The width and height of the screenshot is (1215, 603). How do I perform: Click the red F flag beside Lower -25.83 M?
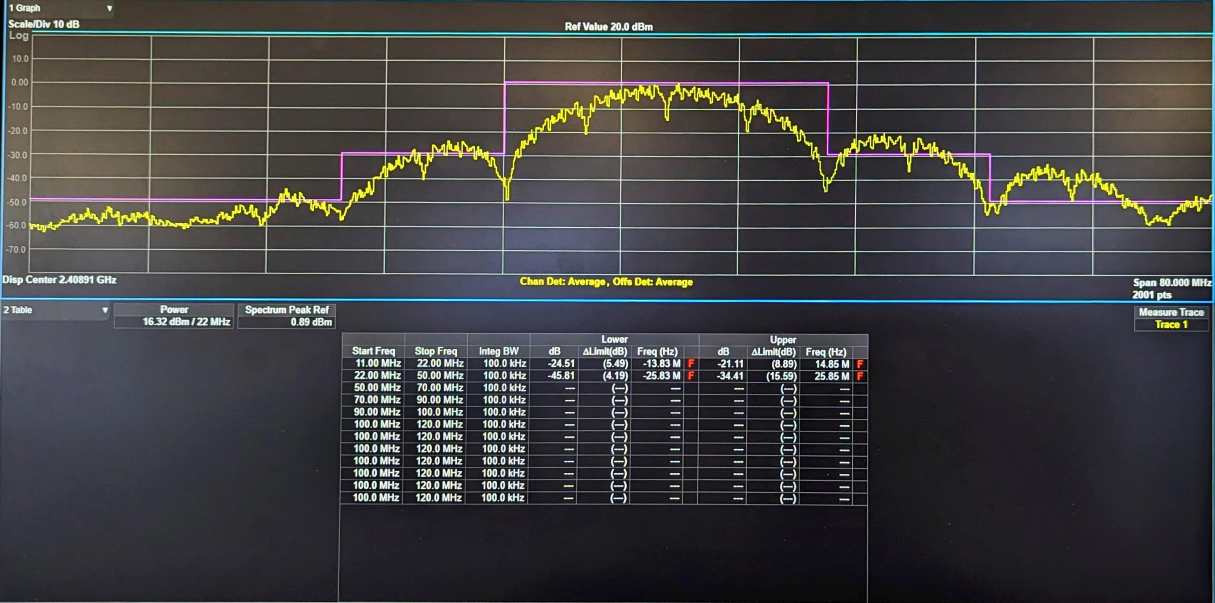[x=691, y=376]
